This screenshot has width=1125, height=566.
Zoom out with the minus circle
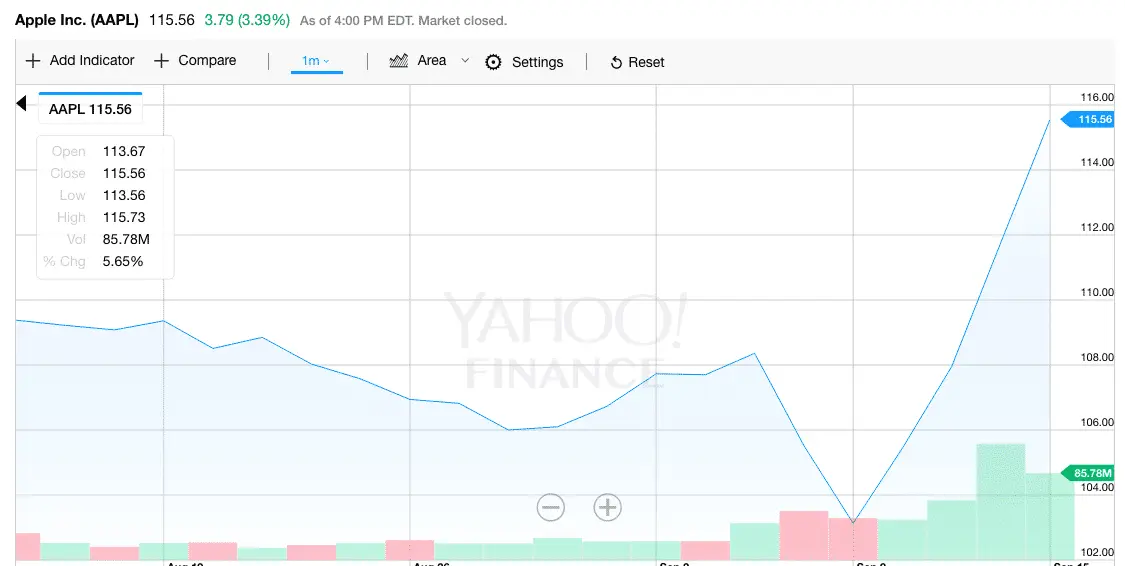click(551, 507)
